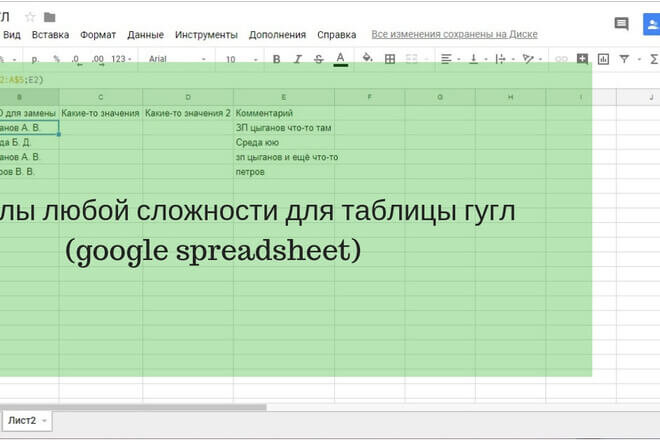This screenshot has width=660, height=440.
Task: Select column J header
Action: [639, 97]
